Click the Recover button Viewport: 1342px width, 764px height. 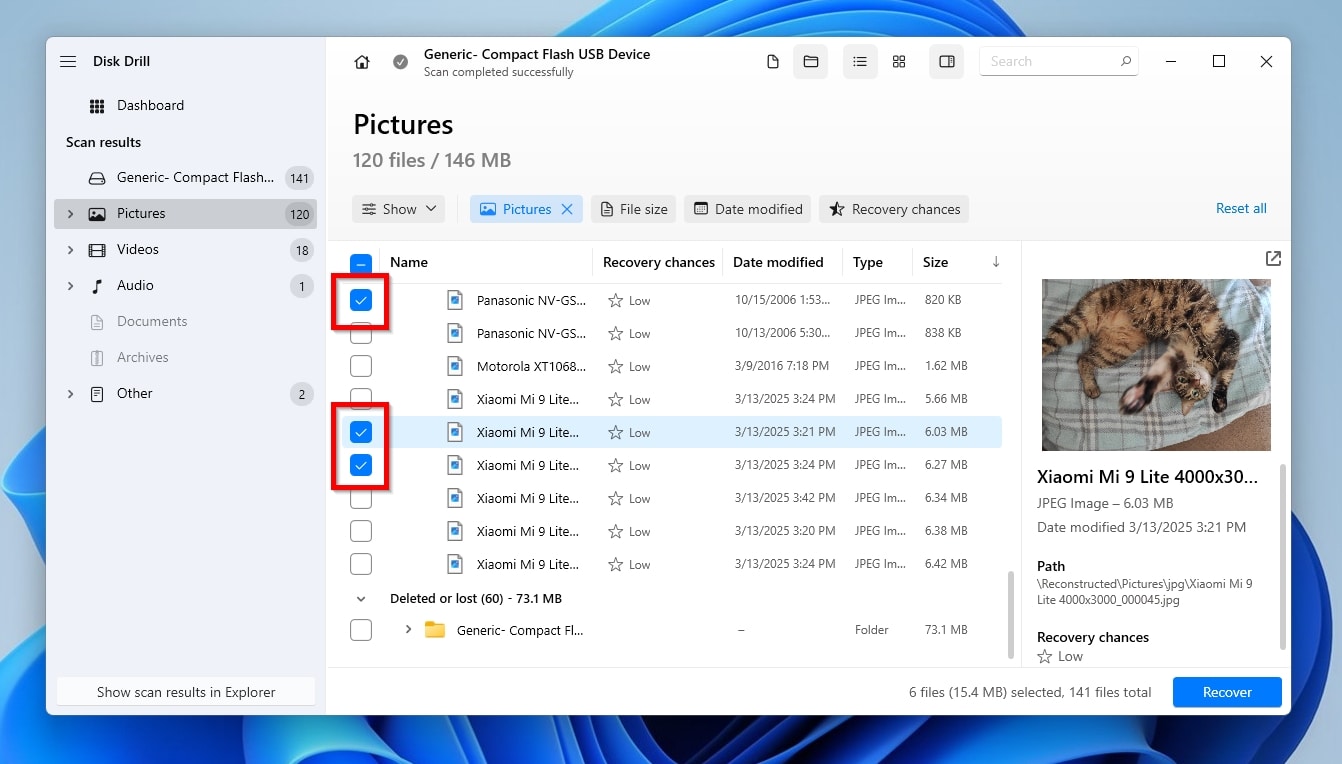coord(1227,691)
